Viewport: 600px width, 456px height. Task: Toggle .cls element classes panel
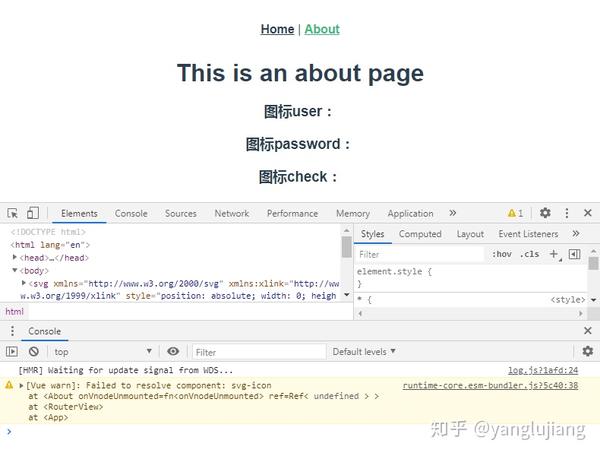(x=530, y=254)
